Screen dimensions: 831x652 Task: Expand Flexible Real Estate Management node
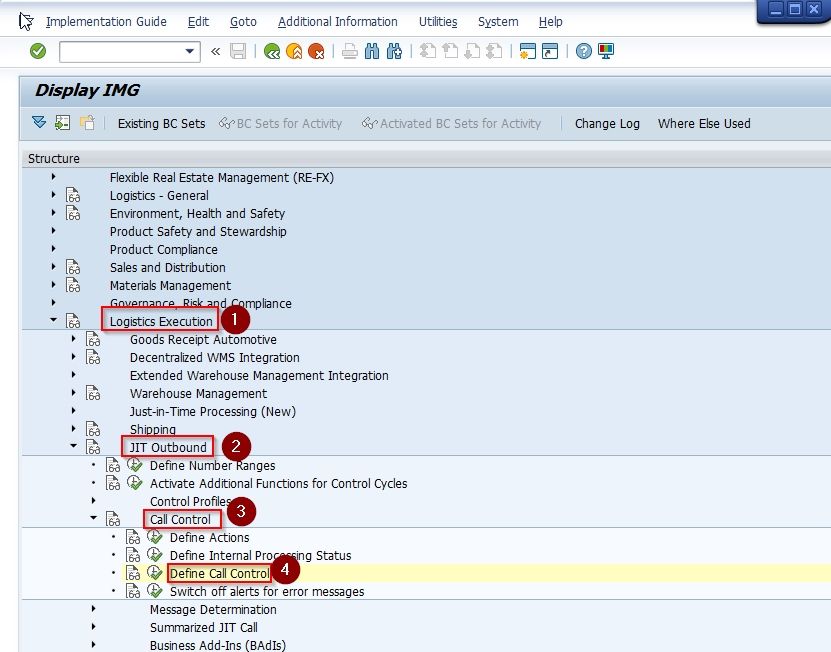[x=54, y=177]
